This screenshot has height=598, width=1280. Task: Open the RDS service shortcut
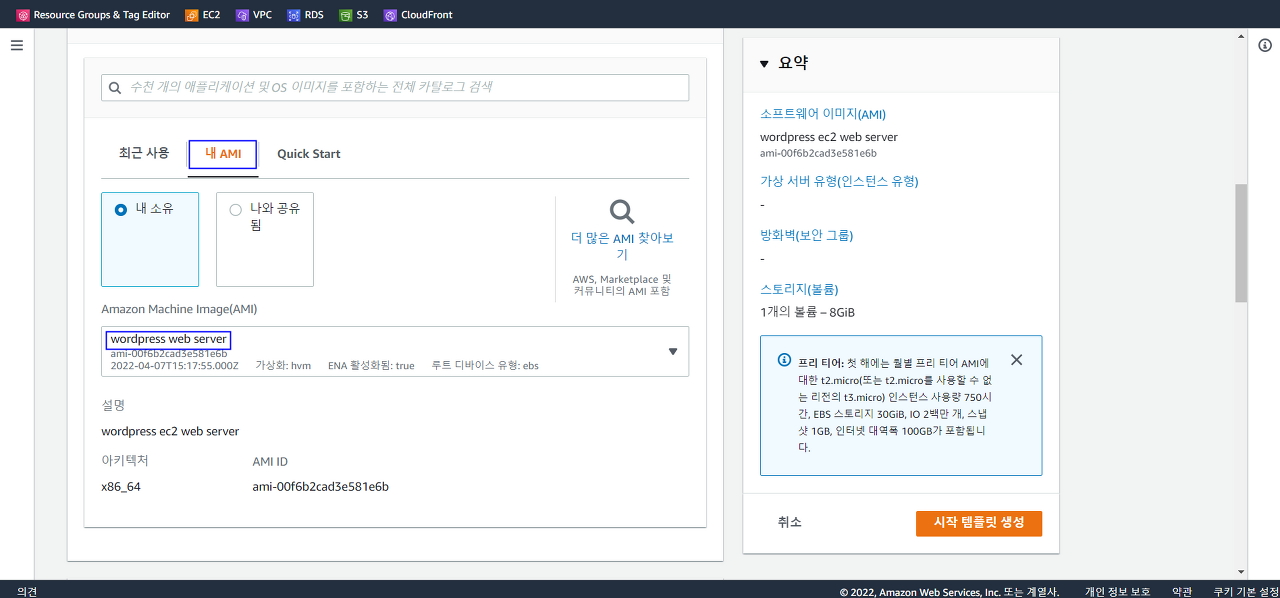pos(305,15)
